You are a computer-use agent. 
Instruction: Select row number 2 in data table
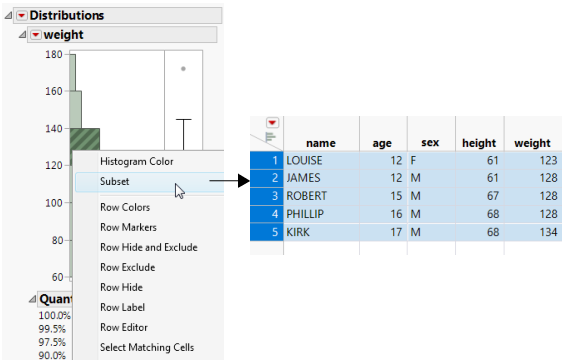pos(267,178)
